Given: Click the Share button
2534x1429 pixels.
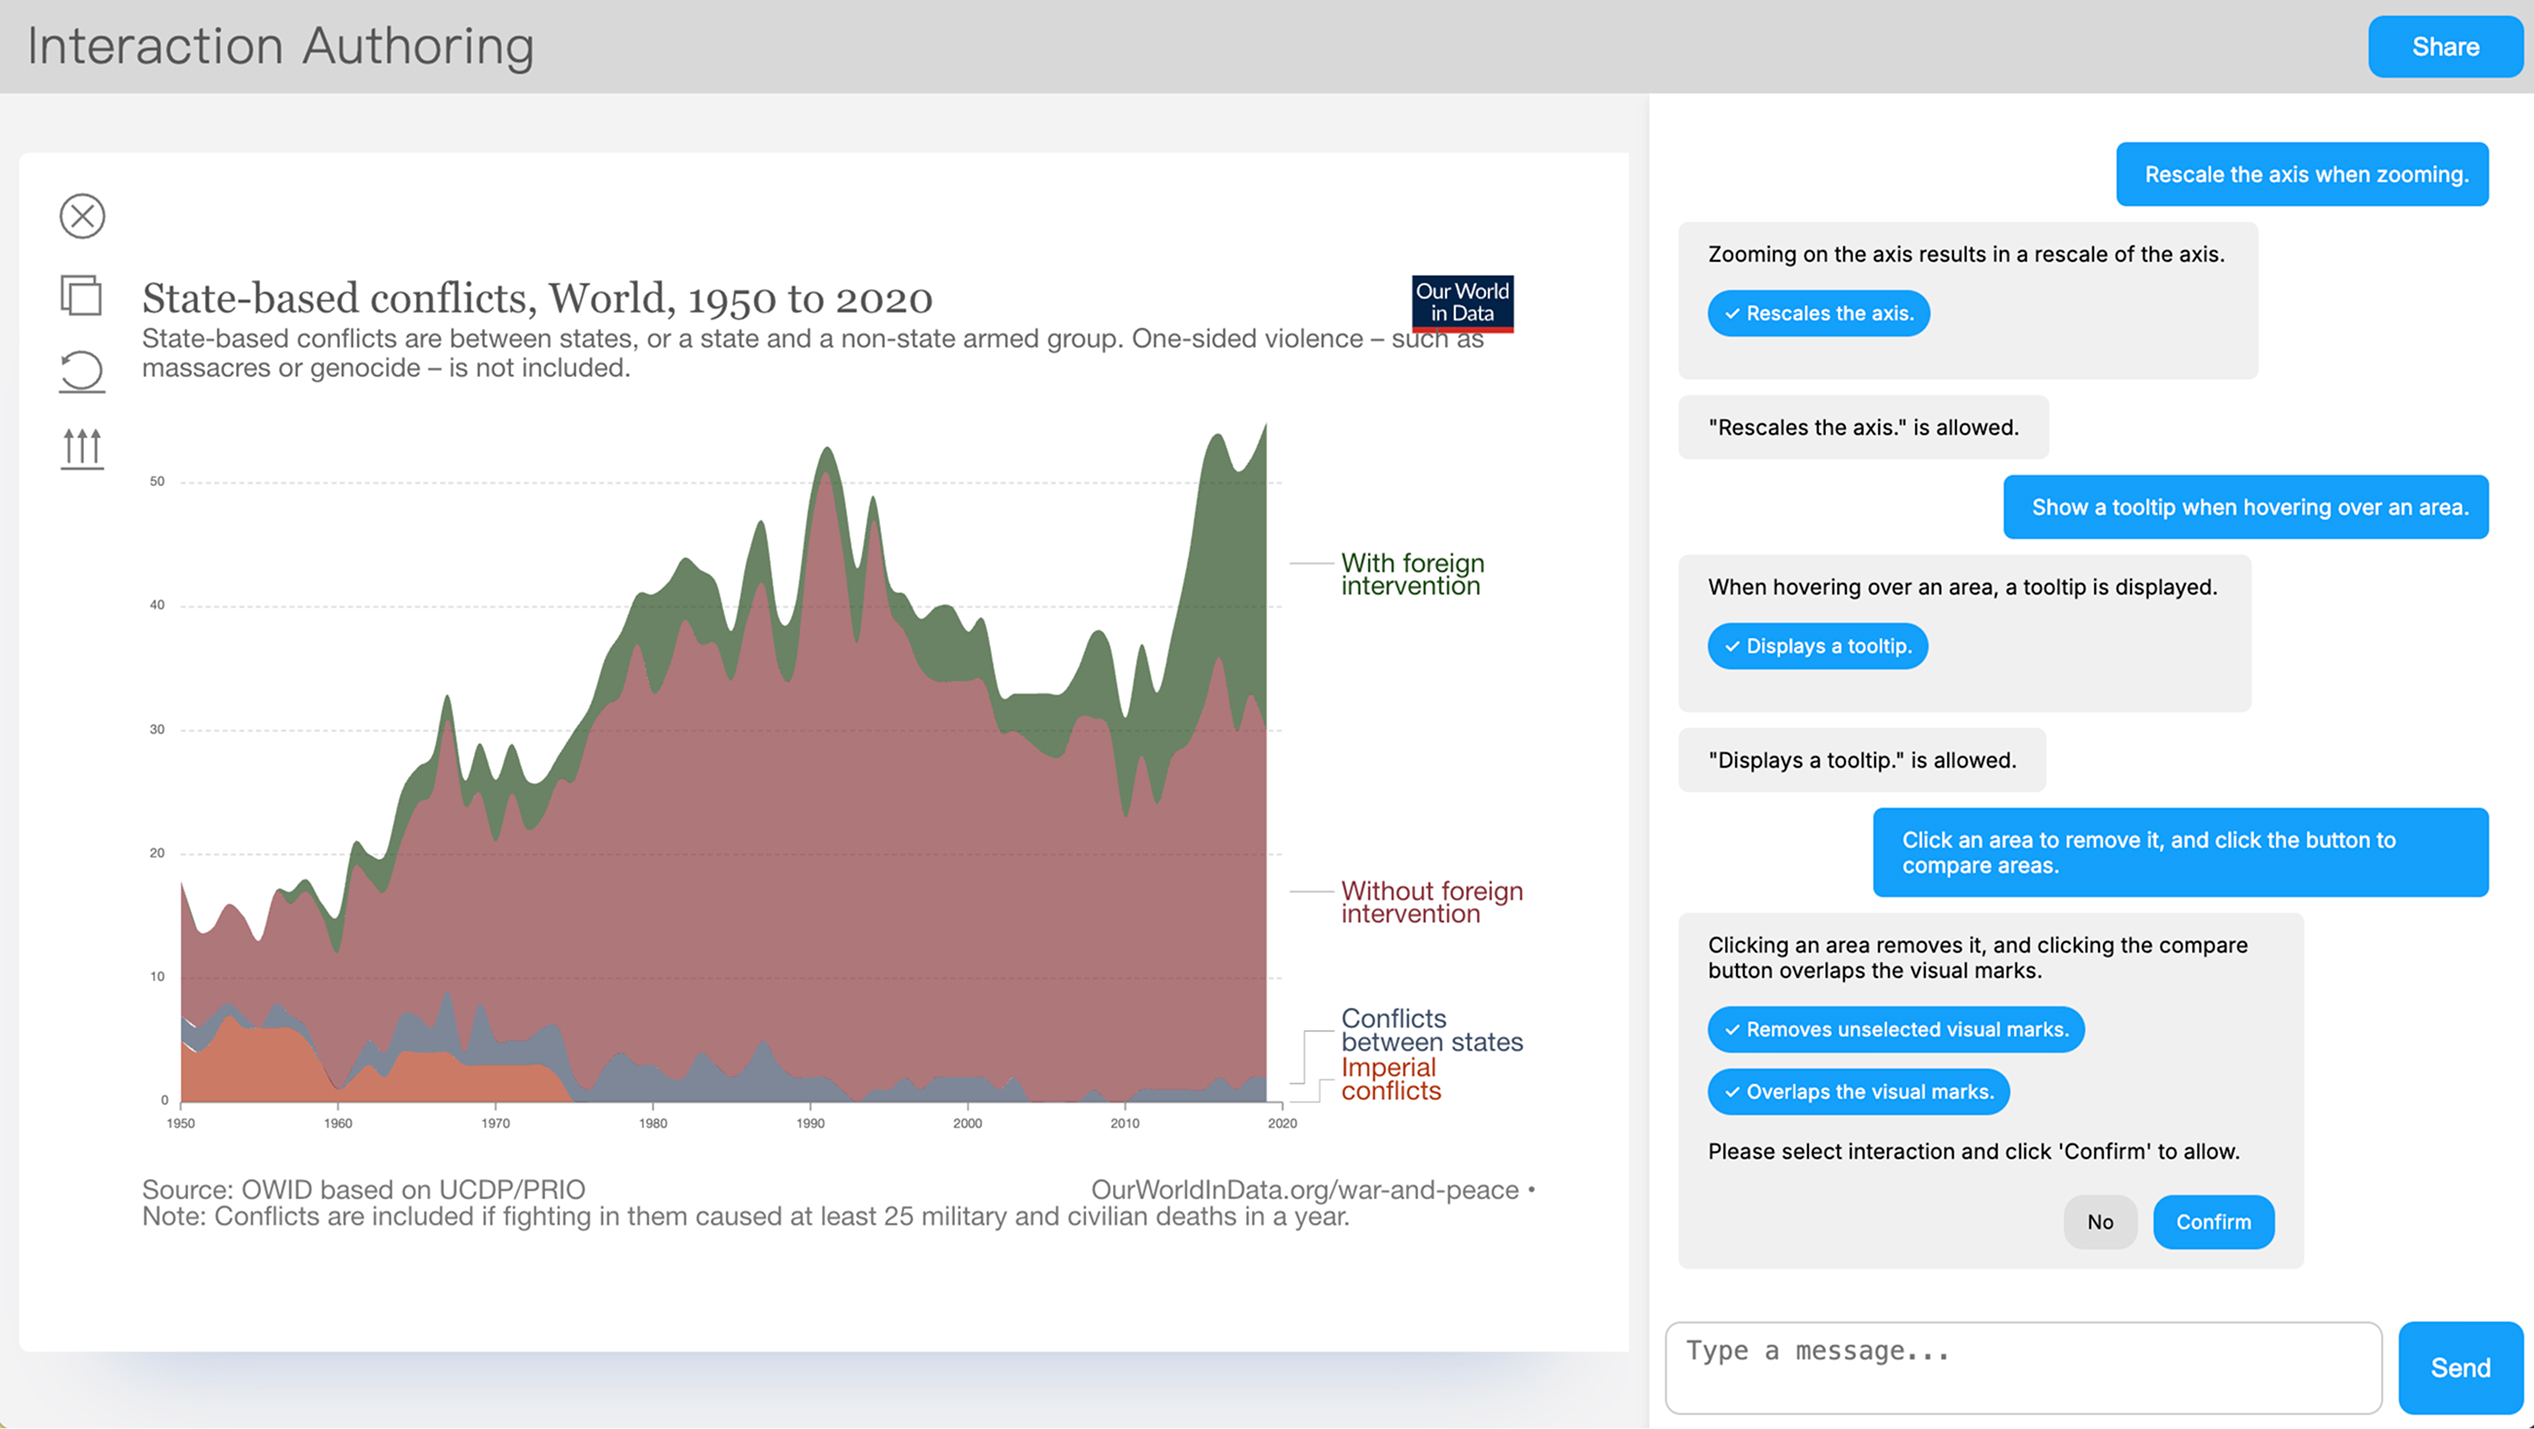Looking at the screenshot, I should pos(2444,47).
